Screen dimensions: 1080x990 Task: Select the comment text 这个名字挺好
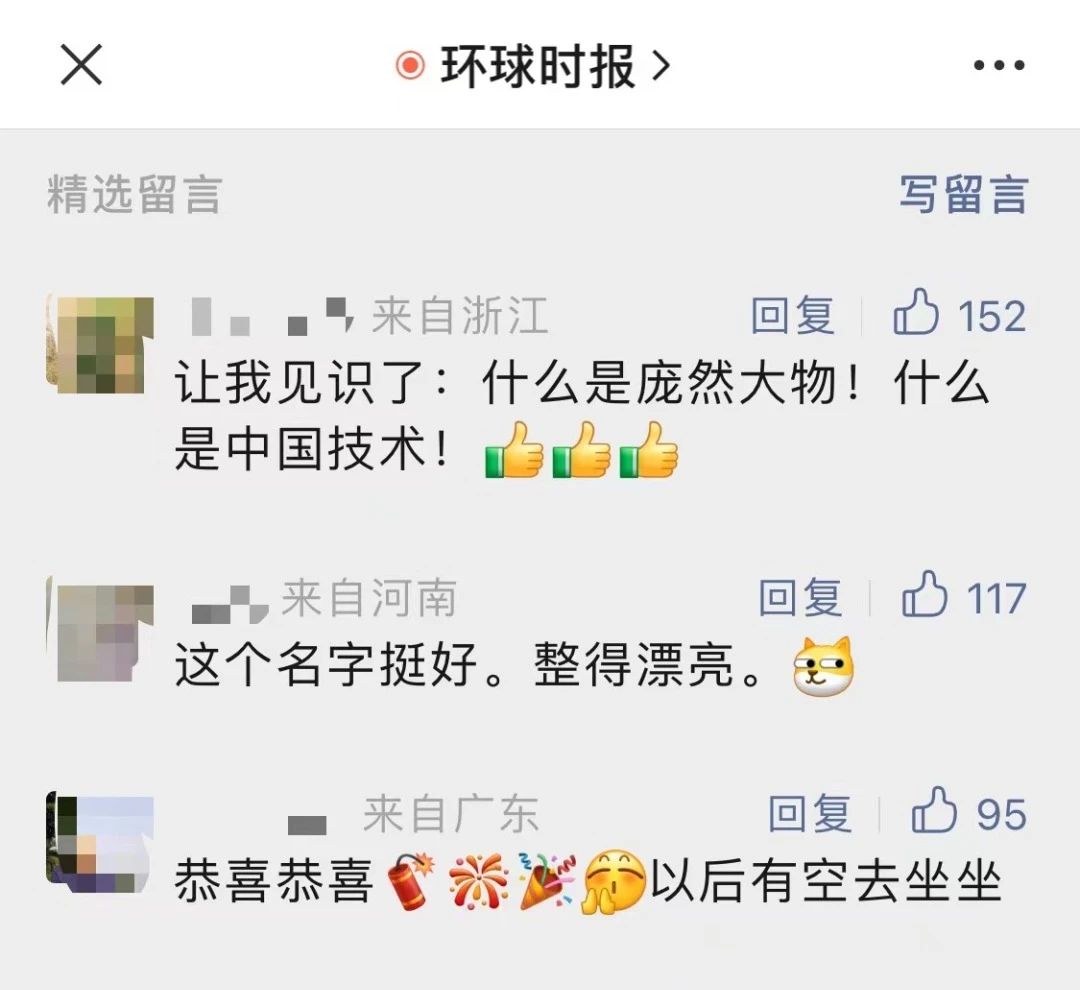tap(325, 666)
